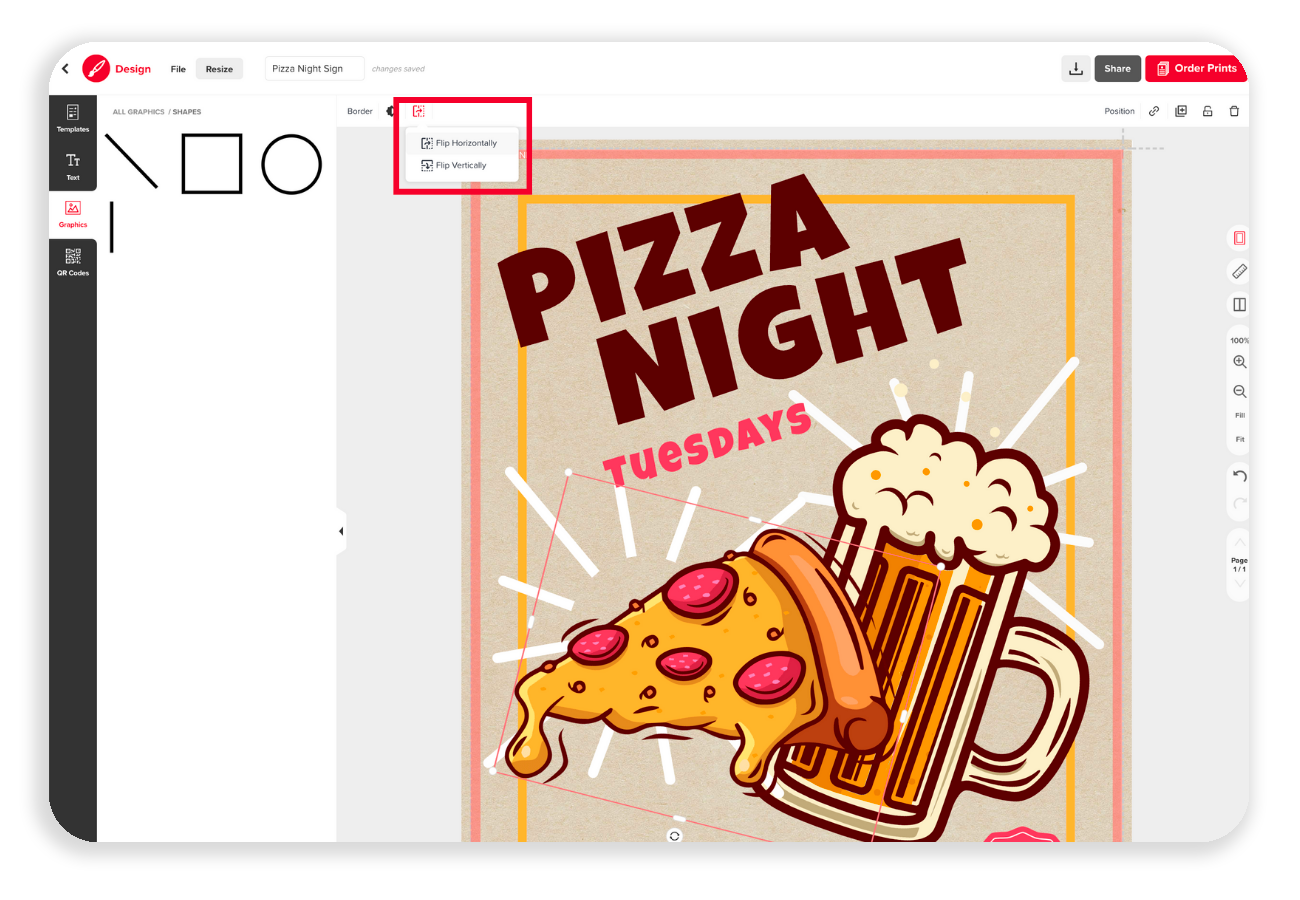Click the Order Prints button
Image resolution: width=1300 pixels, height=900 pixels.
click(1197, 68)
